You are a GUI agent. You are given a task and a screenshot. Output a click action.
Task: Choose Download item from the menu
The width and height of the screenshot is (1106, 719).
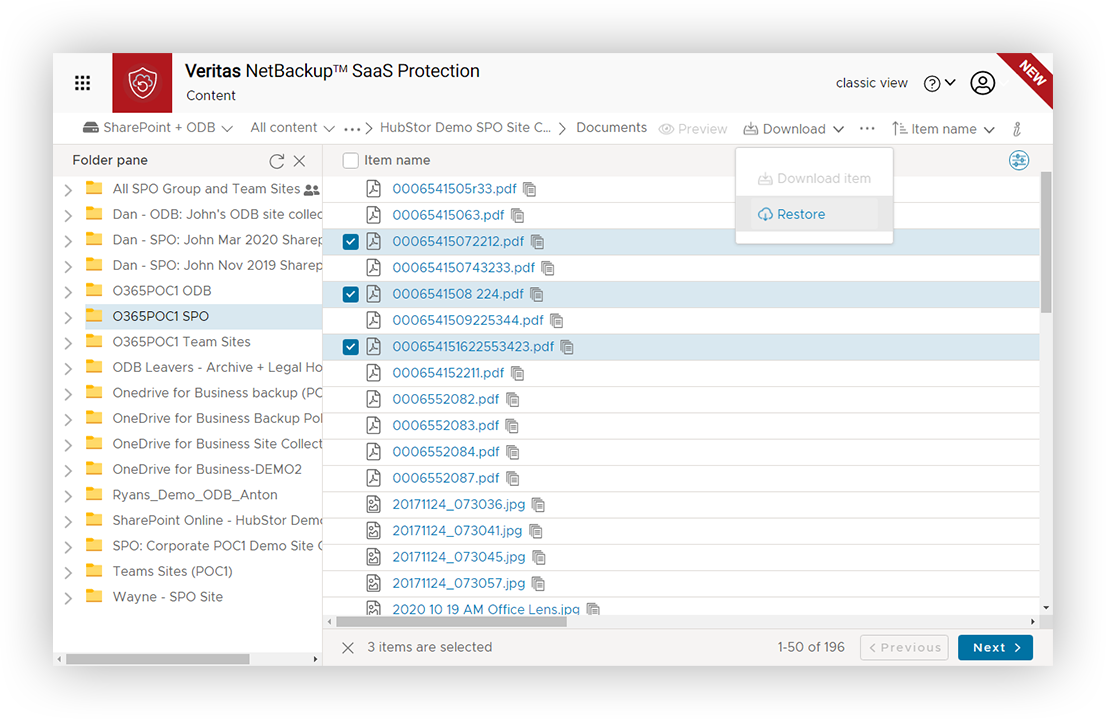point(814,179)
